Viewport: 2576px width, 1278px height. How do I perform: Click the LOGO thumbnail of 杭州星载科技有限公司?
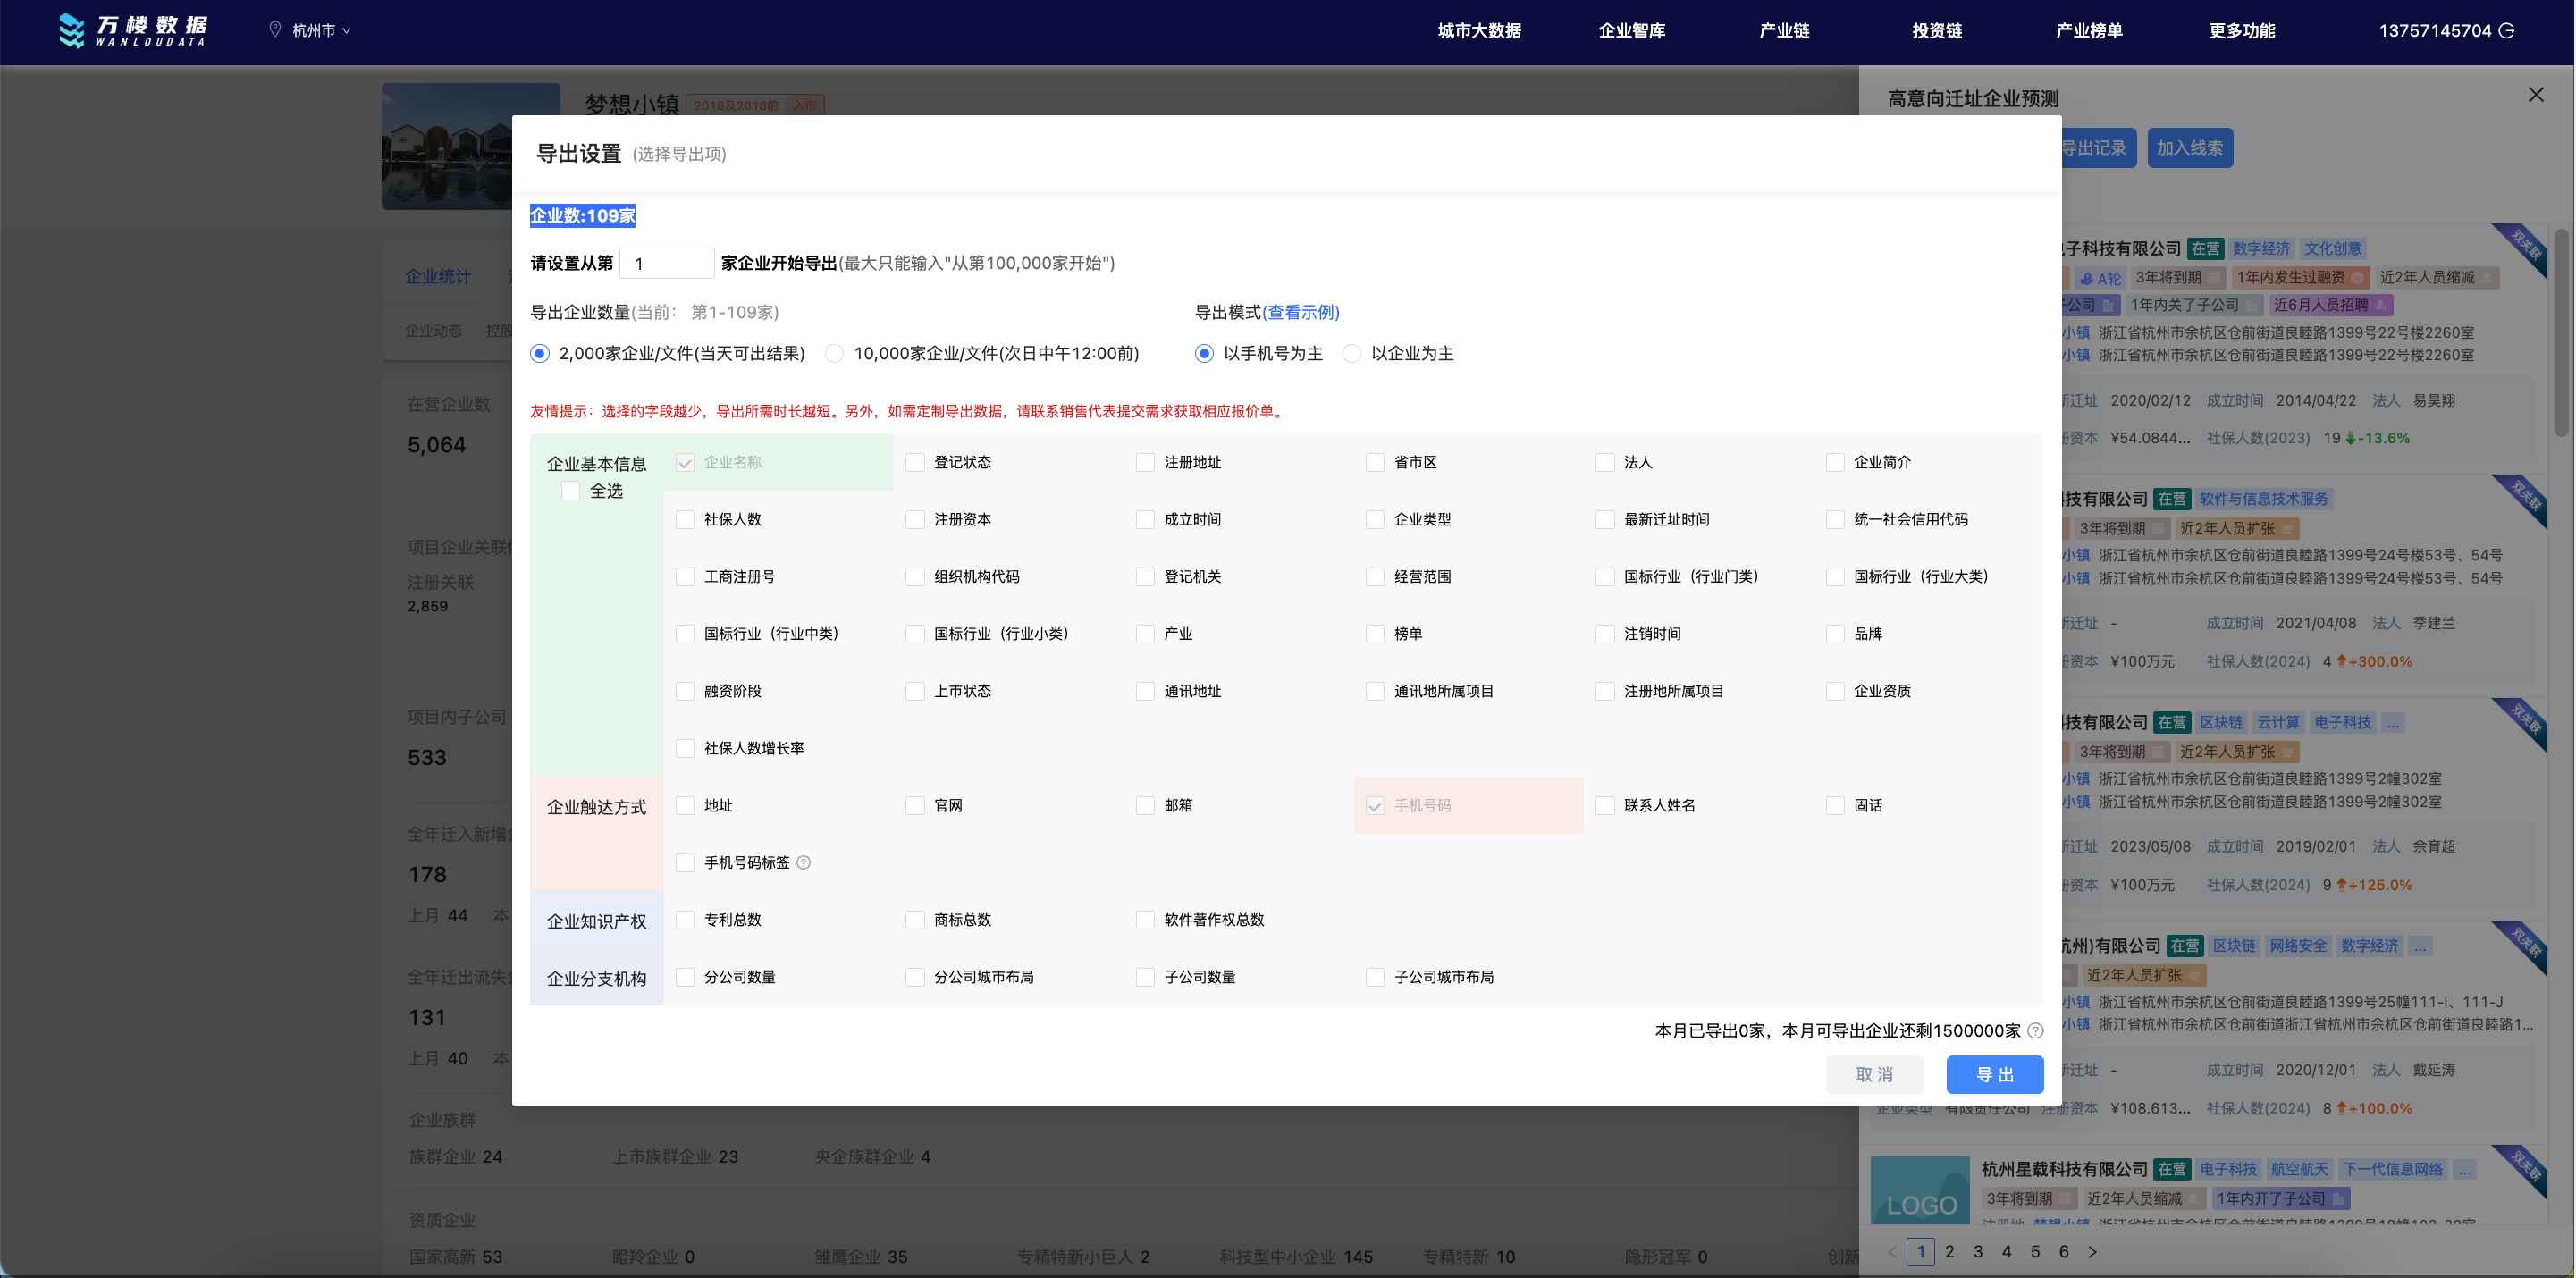click(1920, 1190)
